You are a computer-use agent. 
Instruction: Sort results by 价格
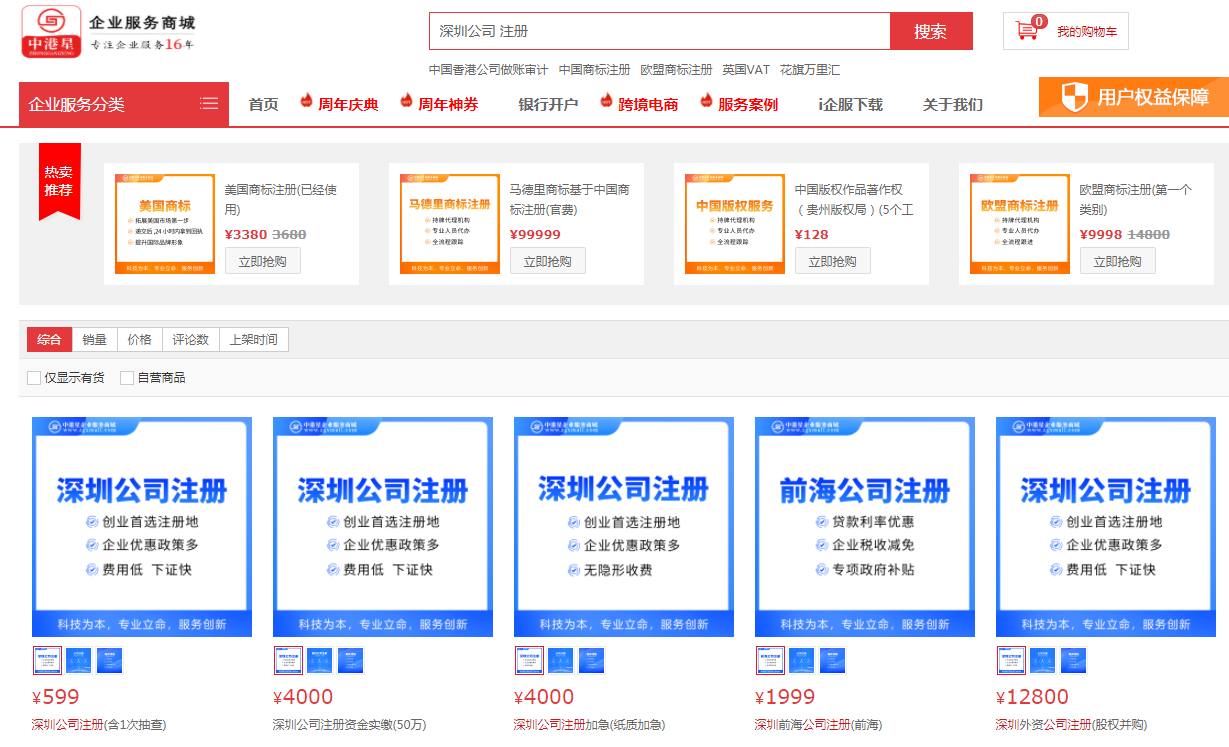click(140, 340)
